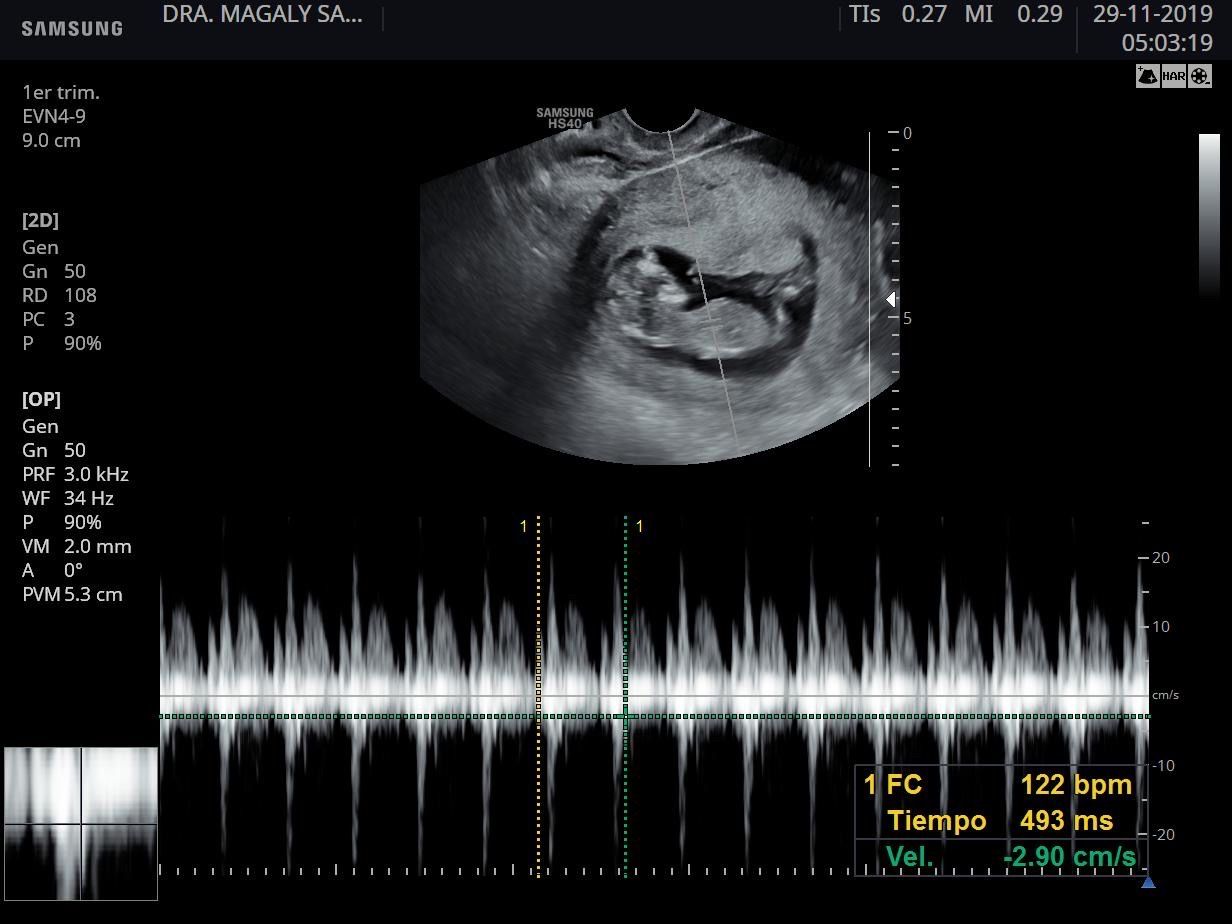
Task: Toggle the HAR harmonic imaging icon
Action: tap(1173, 76)
